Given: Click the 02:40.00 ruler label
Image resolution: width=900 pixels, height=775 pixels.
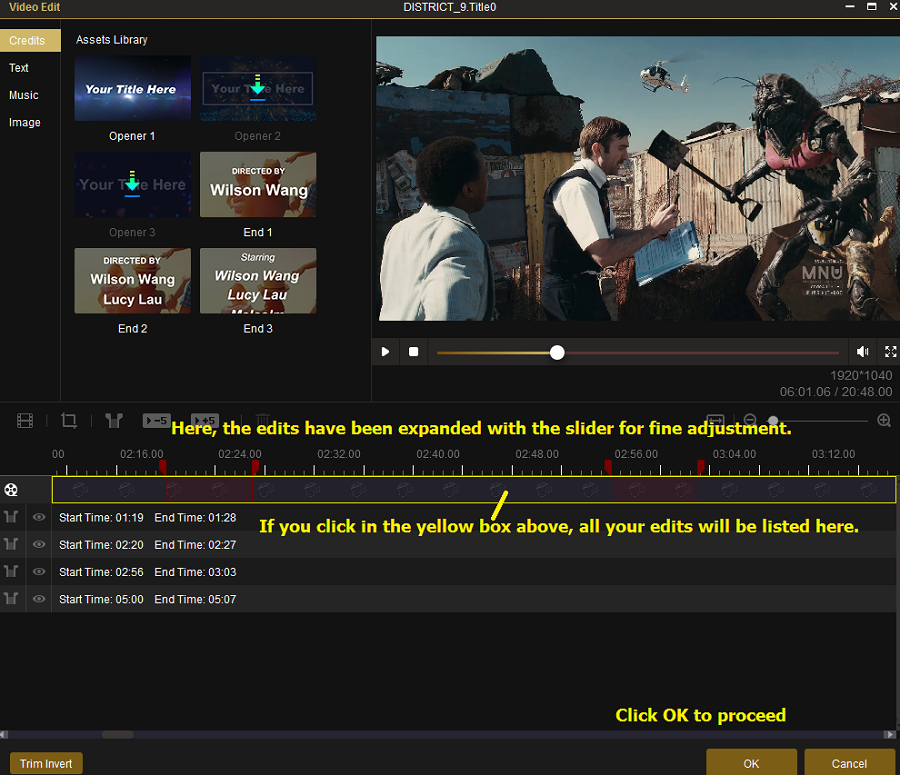Looking at the screenshot, I should (x=438, y=454).
